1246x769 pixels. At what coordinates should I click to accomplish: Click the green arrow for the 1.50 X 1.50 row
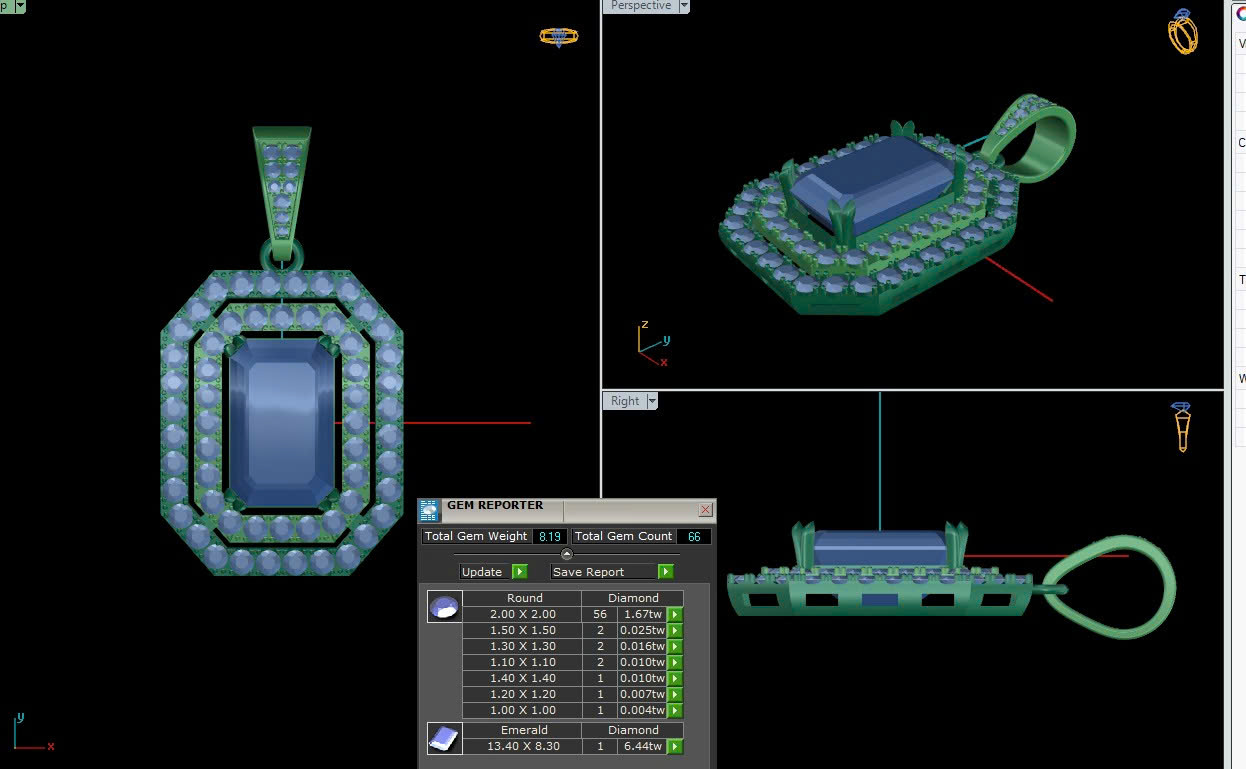tap(675, 631)
